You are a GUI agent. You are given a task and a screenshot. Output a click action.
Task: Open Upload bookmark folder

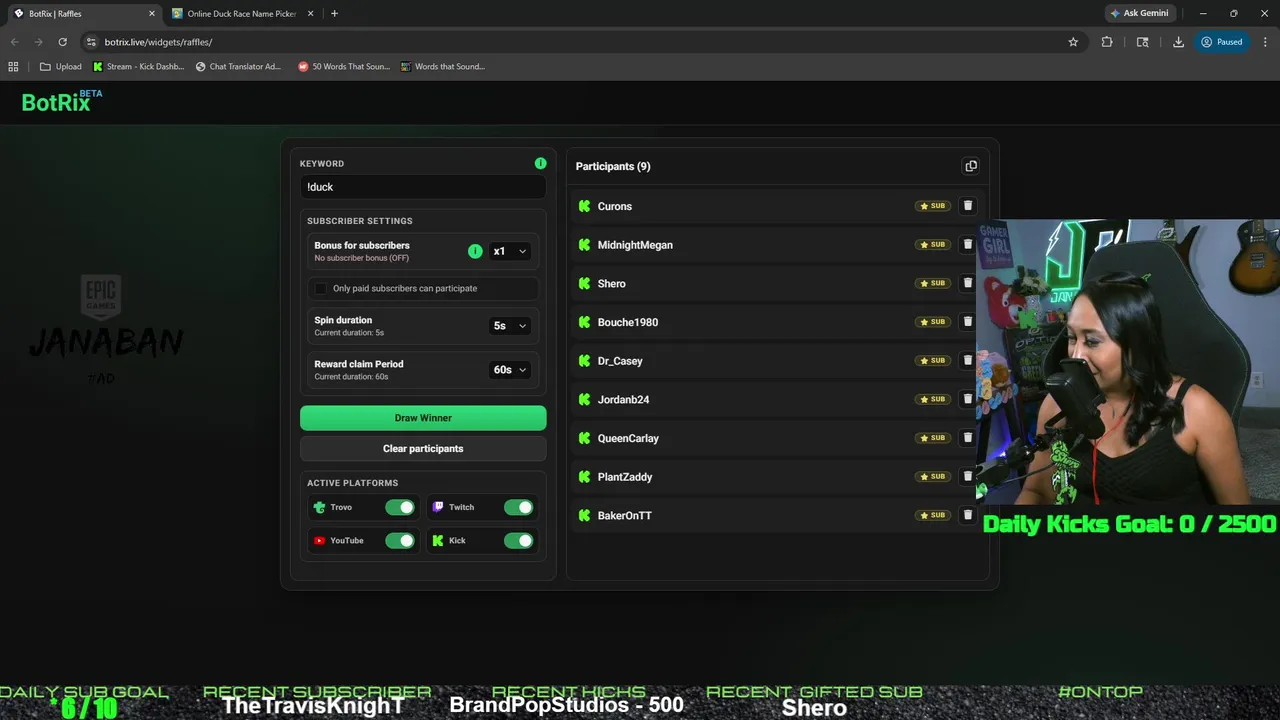60,66
